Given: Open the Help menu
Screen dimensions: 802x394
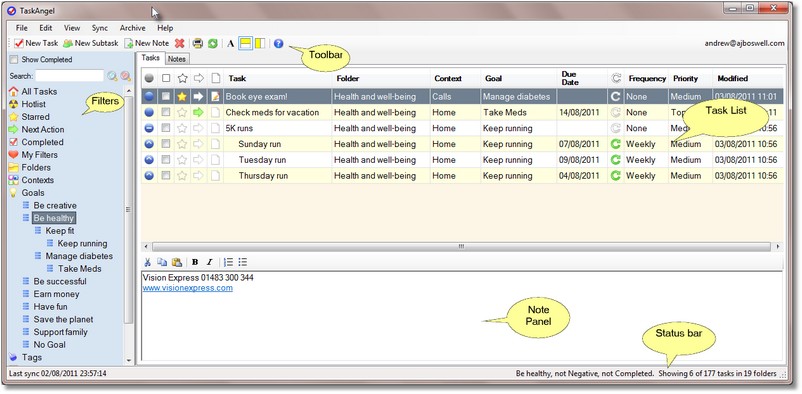Looking at the screenshot, I should pyautogui.click(x=165, y=28).
